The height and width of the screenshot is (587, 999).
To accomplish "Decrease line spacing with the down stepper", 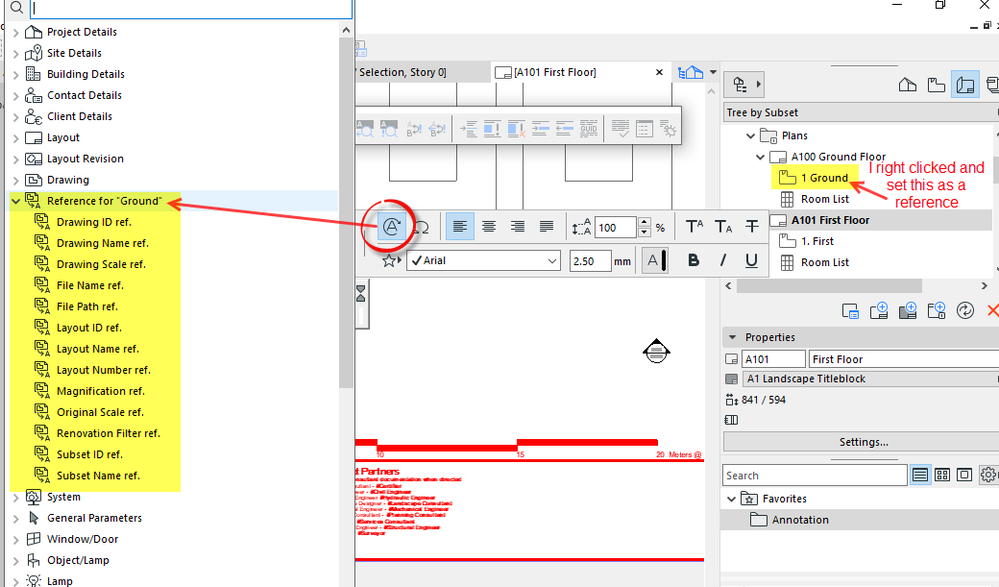I will pos(644,233).
